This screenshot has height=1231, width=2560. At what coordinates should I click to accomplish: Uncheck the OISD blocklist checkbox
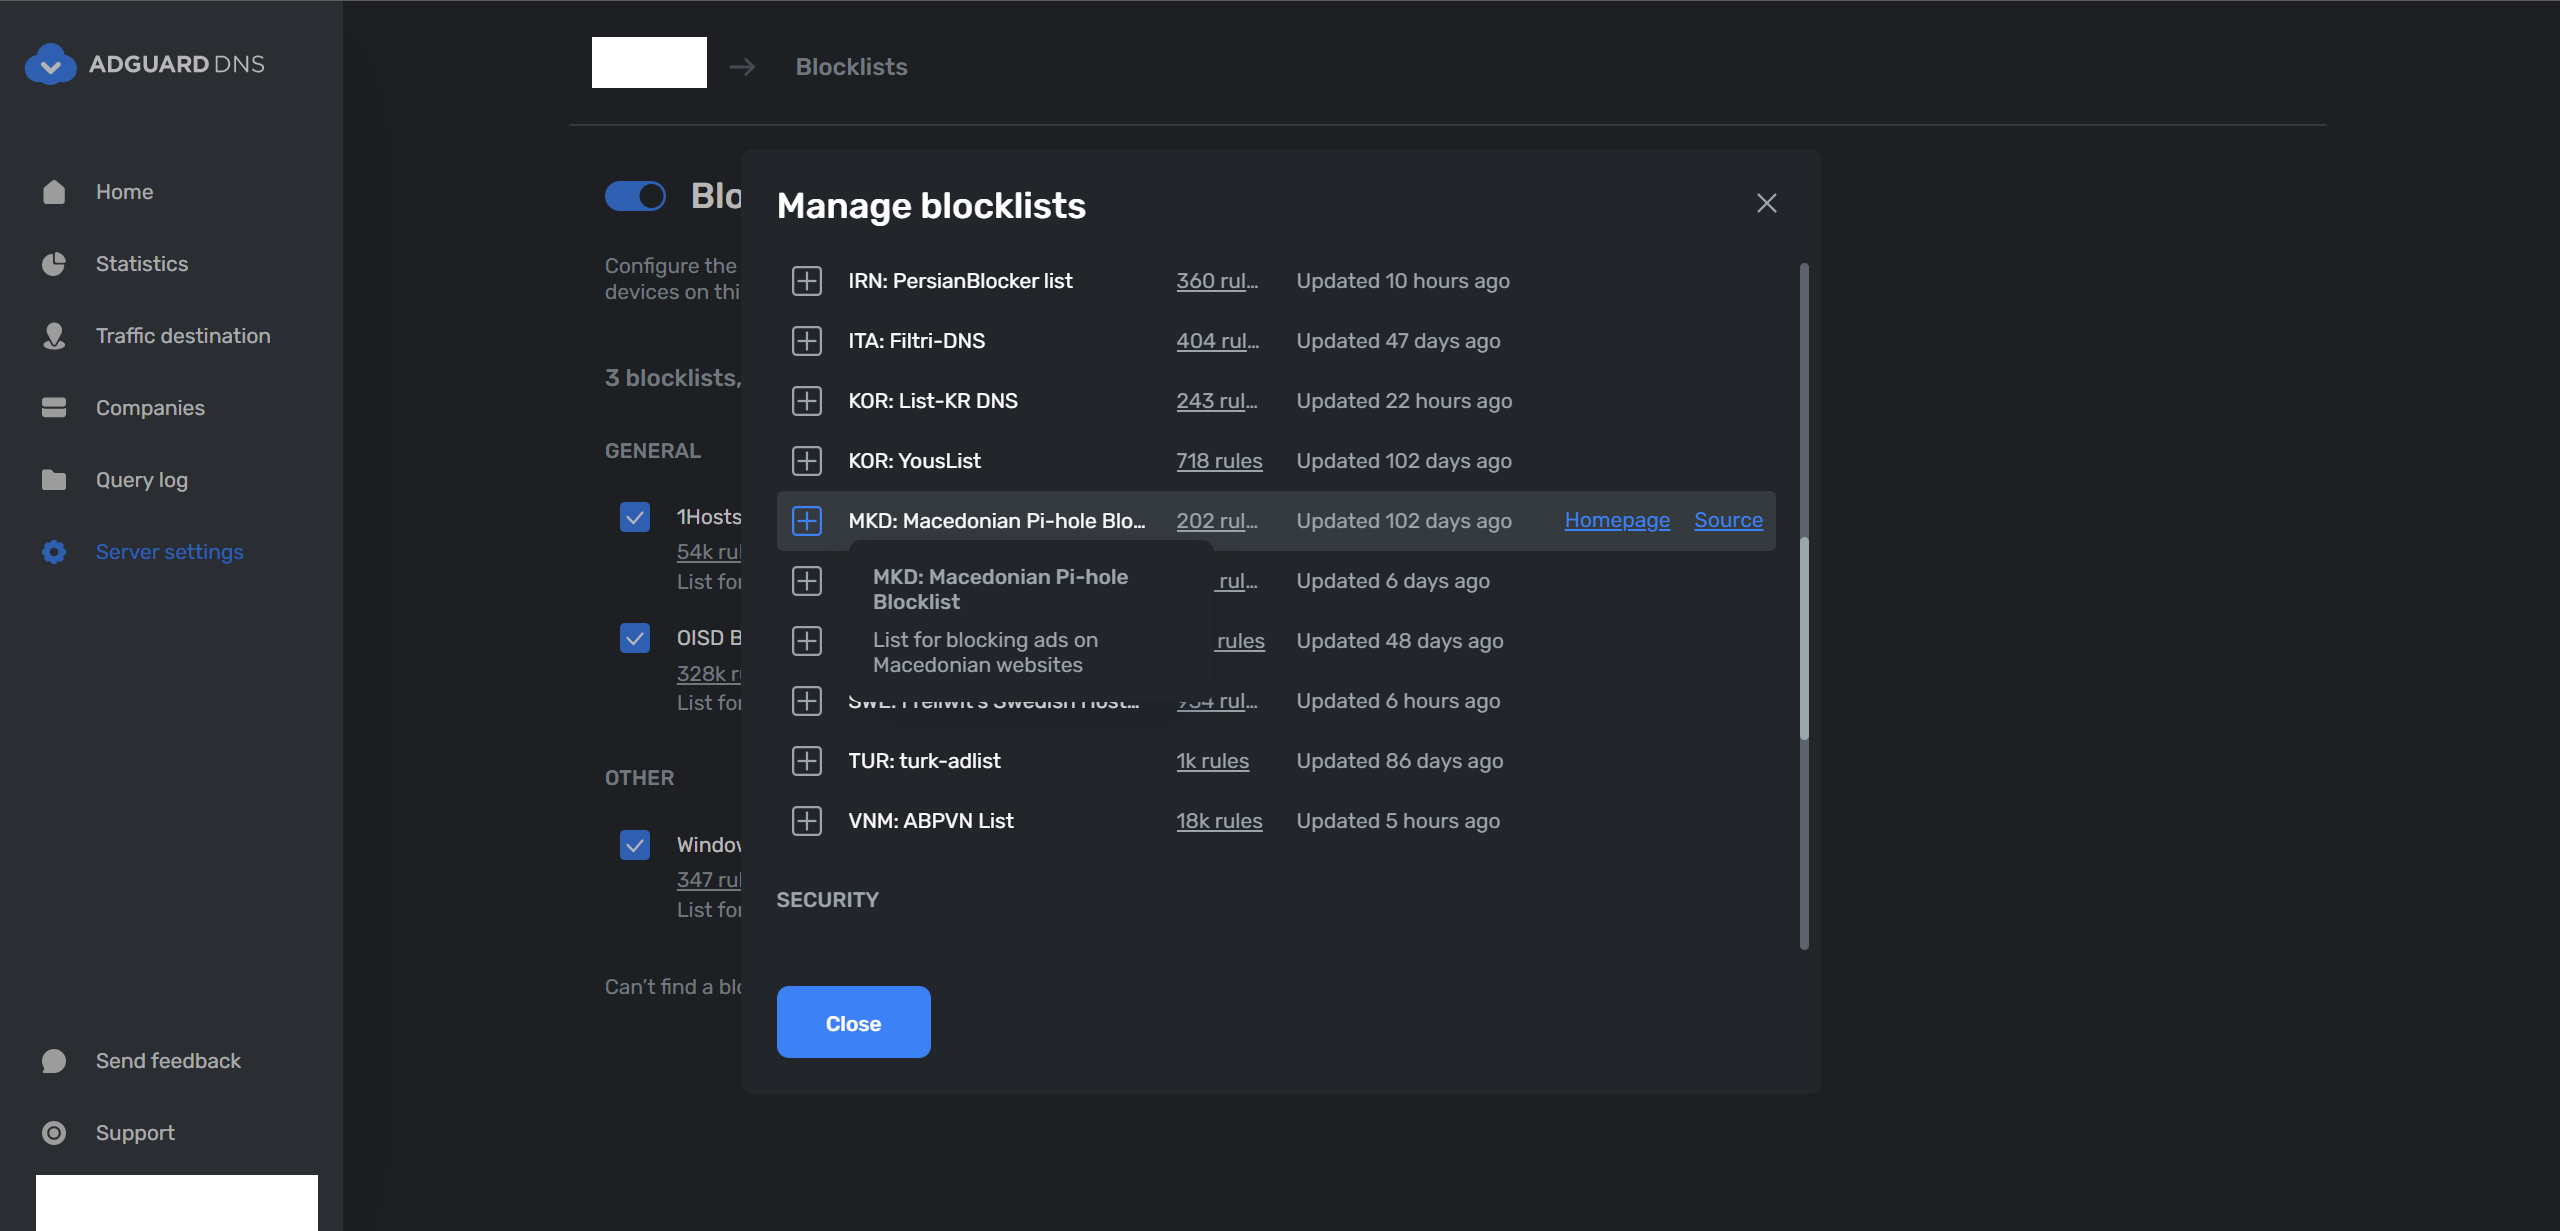pos(635,637)
